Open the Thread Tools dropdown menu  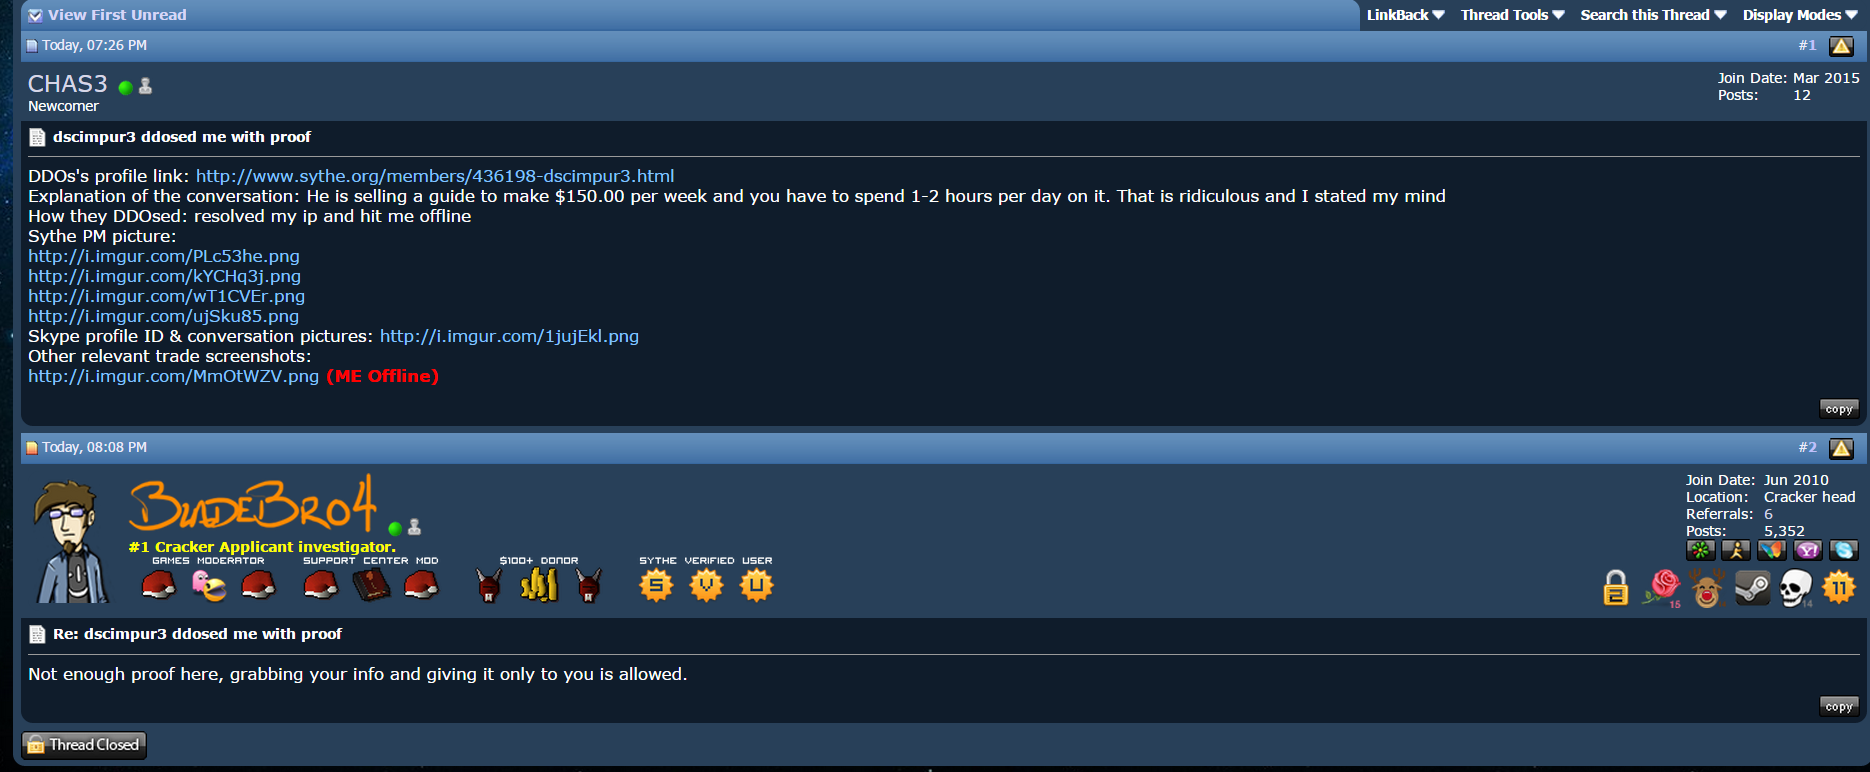click(1512, 15)
